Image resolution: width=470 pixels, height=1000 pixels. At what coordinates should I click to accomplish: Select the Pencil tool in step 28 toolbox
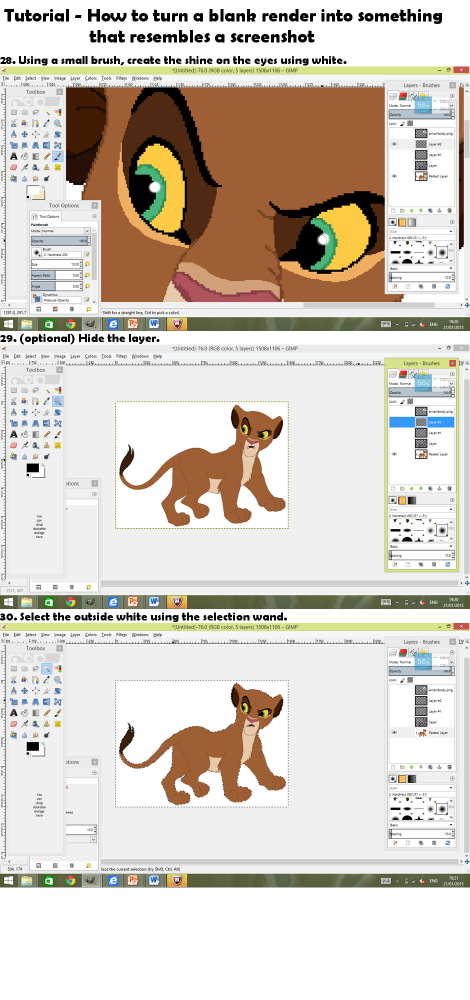coord(47,156)
